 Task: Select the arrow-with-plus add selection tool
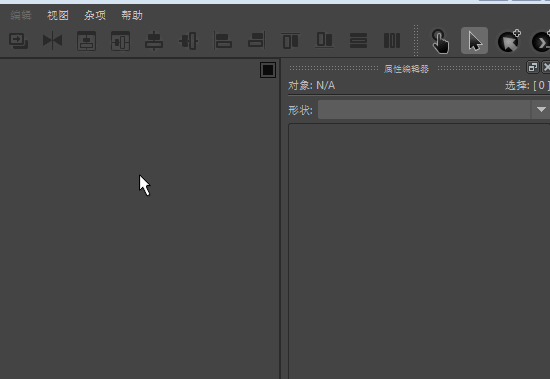click(x=509, y=41)
